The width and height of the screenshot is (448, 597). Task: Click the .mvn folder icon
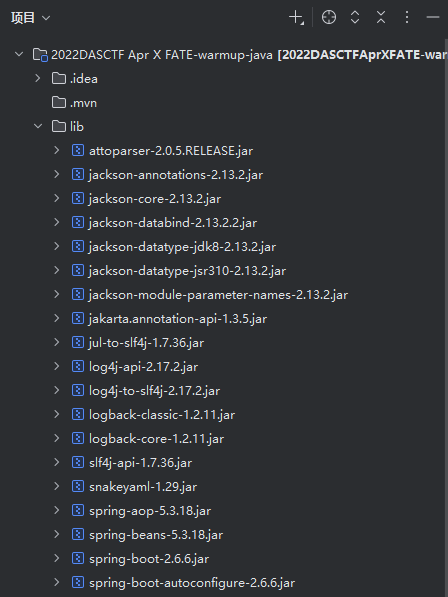pyautogui.click(x=59, y=102)
